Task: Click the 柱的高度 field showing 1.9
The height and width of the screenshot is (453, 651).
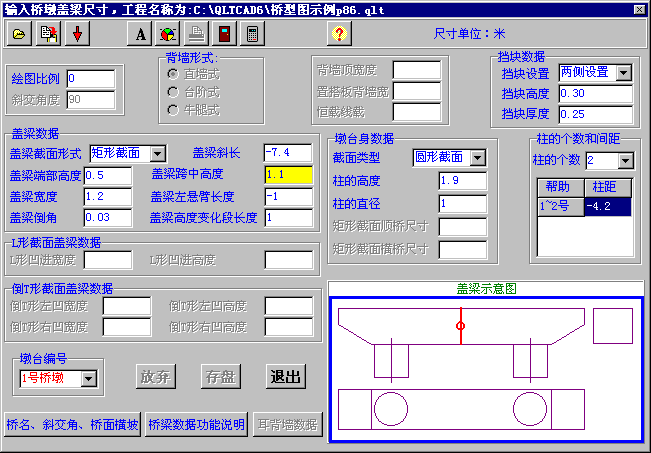Action: [463, 181]
